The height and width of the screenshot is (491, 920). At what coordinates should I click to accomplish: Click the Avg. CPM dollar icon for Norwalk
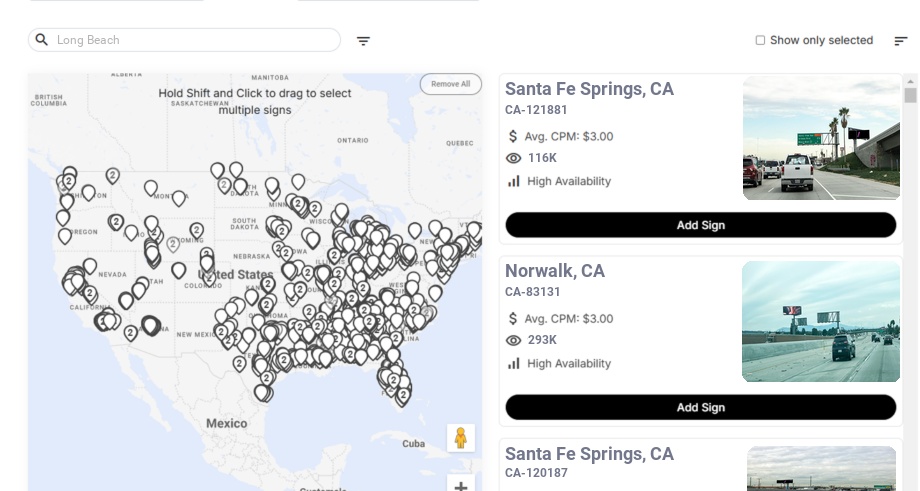tap(514, 319)
